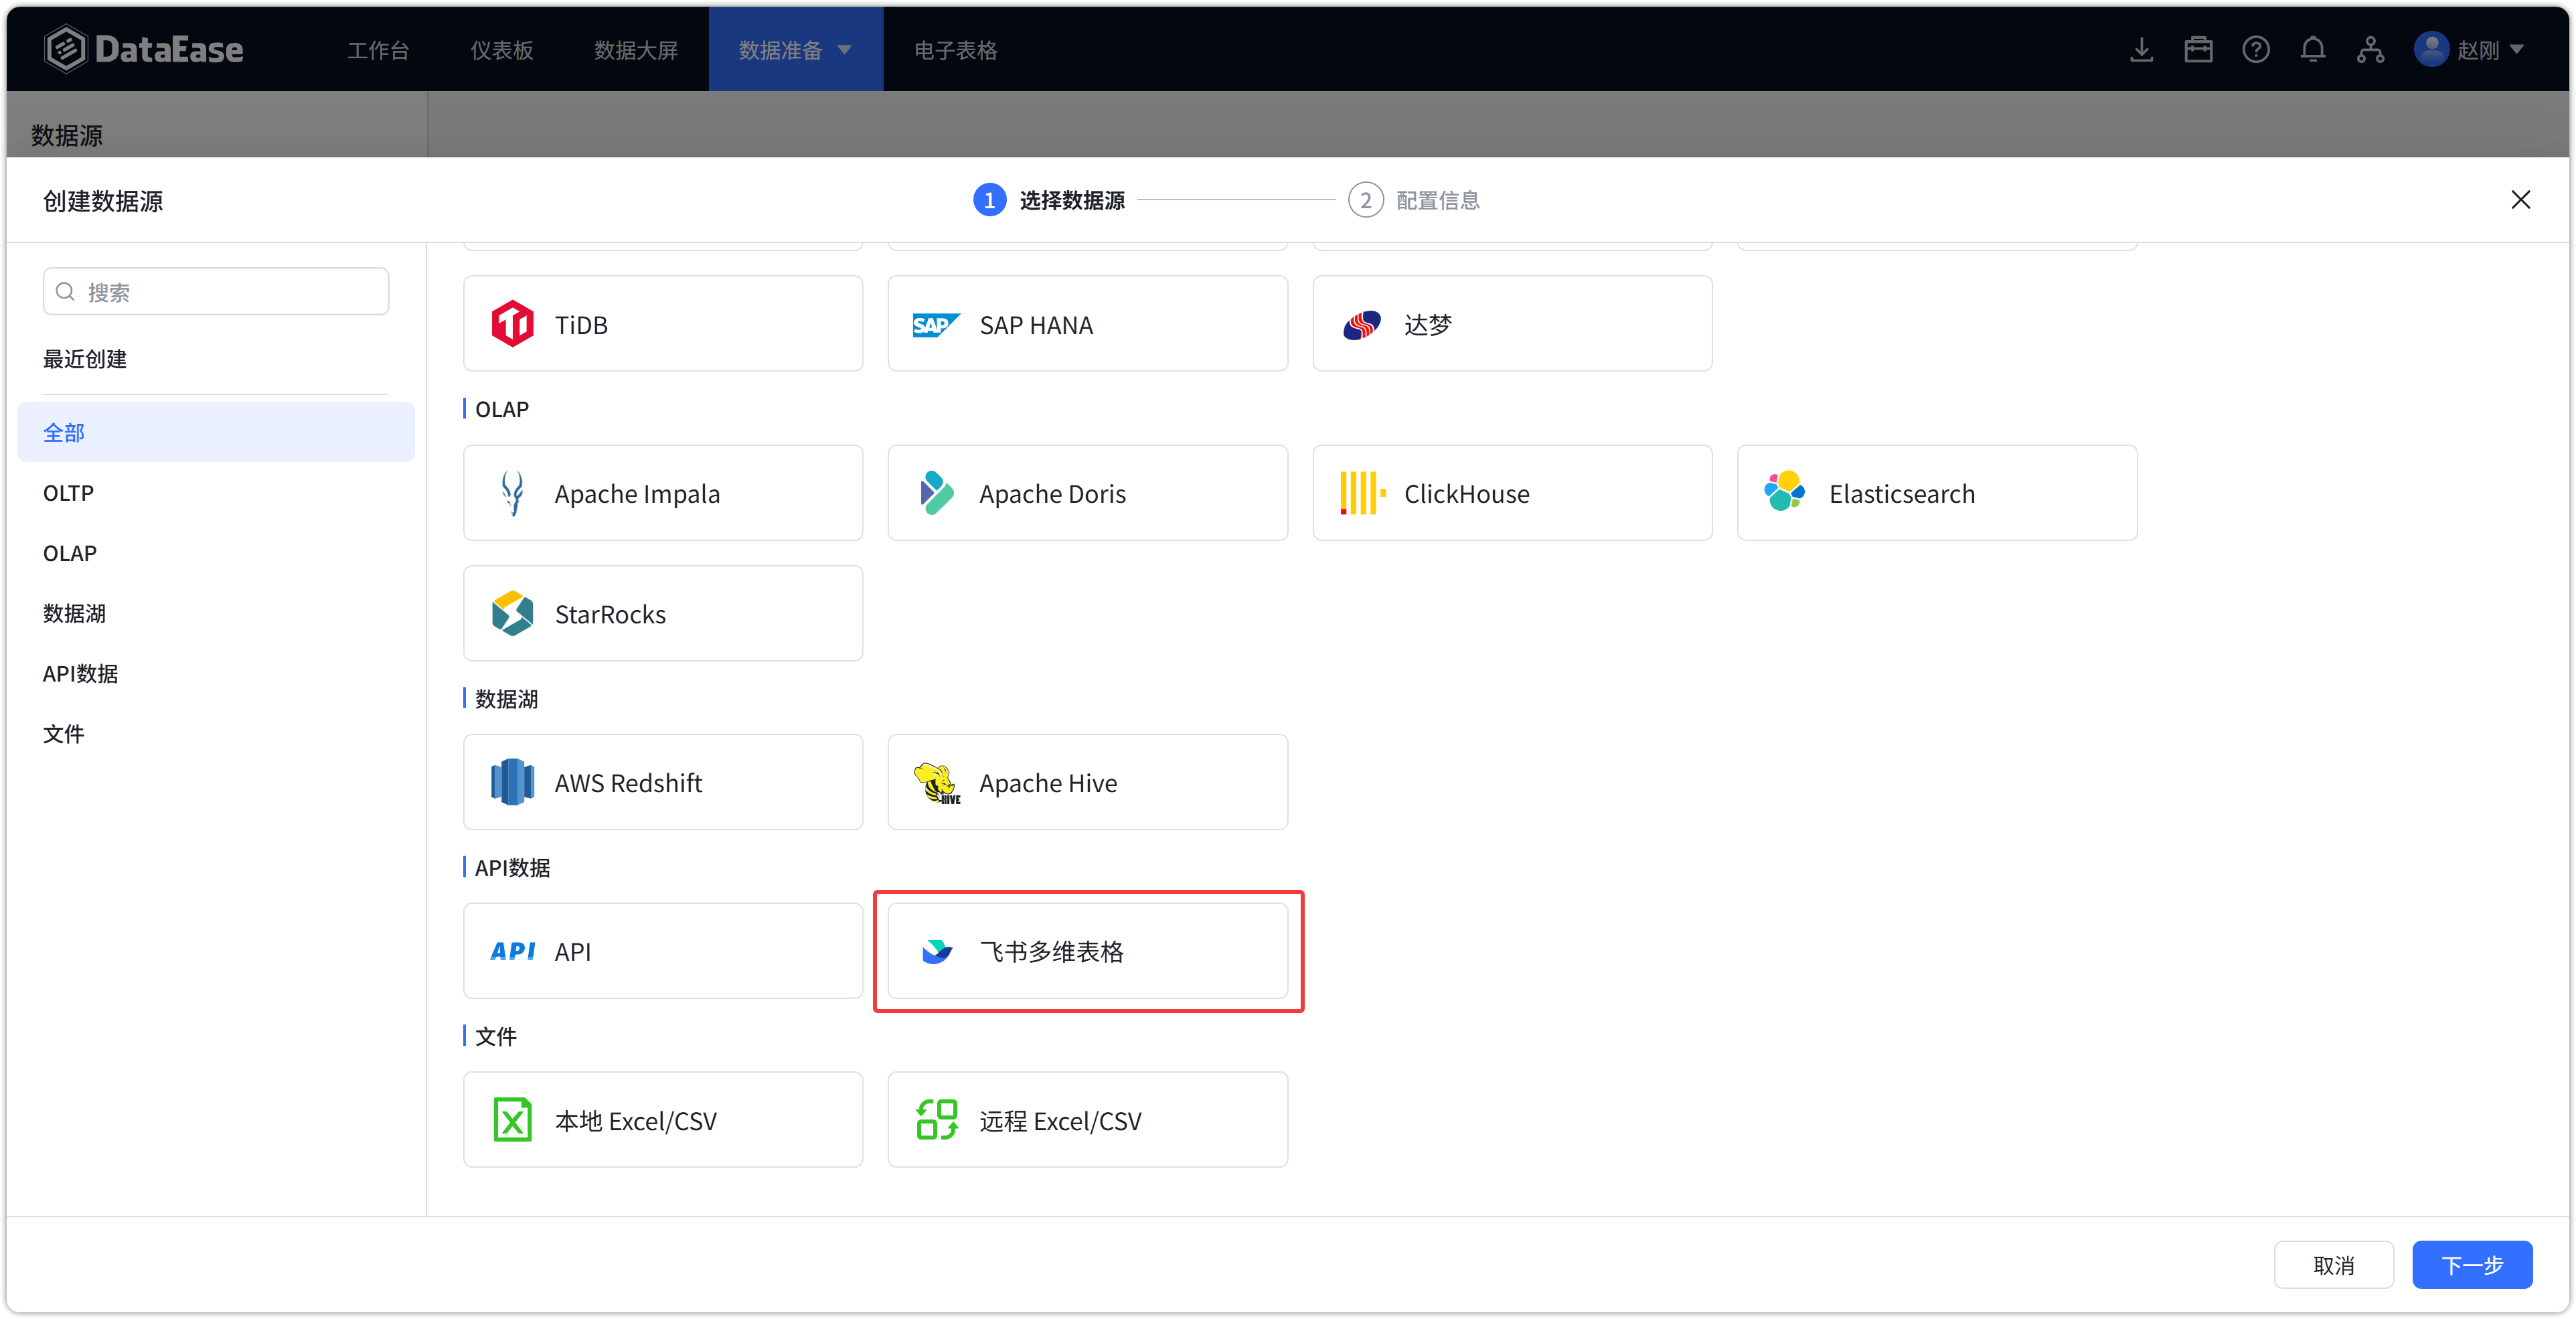Click the 数据源 page heading
2576x1319 pixels.
pyautogui.click(x=67, y=135)
